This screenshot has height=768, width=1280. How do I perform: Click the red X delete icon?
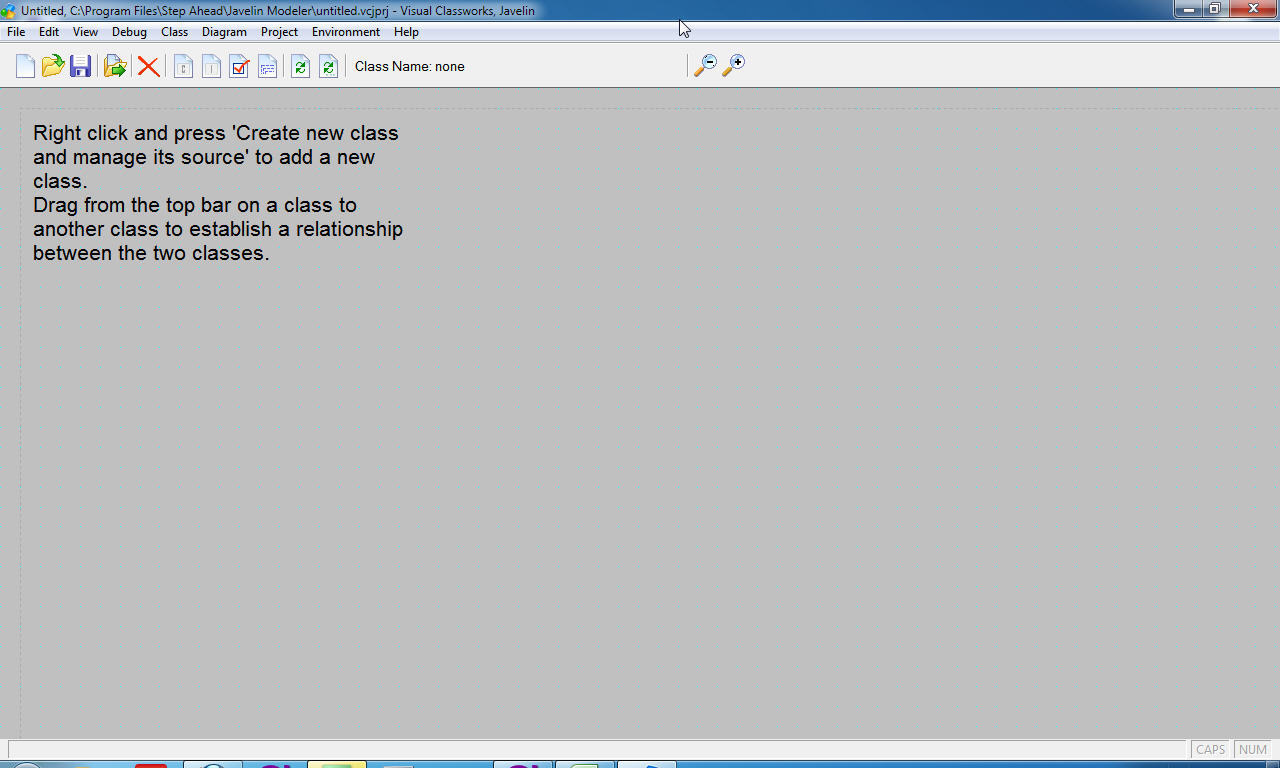[148, 66]
